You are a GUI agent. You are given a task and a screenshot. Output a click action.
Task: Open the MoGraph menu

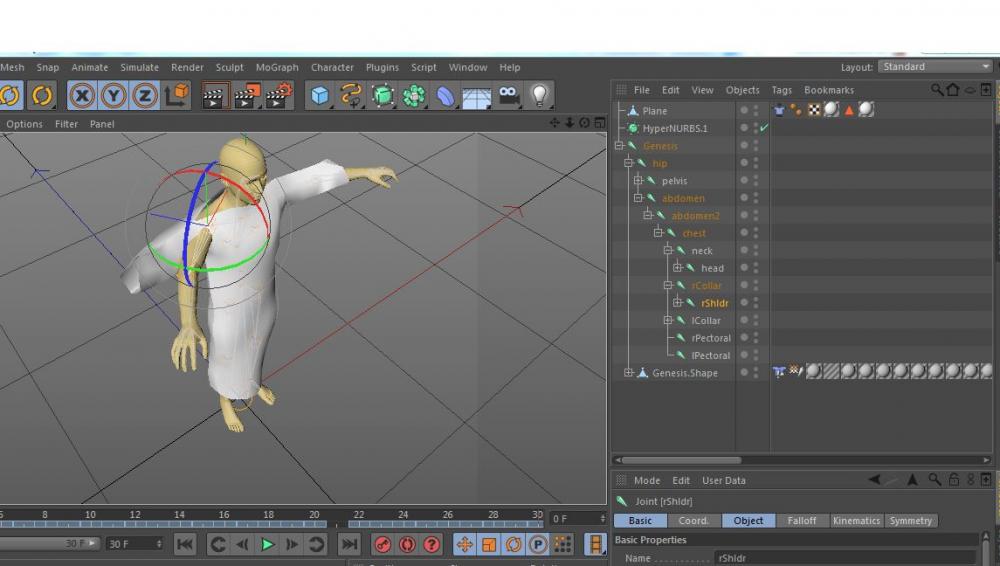tap(277, 67)
